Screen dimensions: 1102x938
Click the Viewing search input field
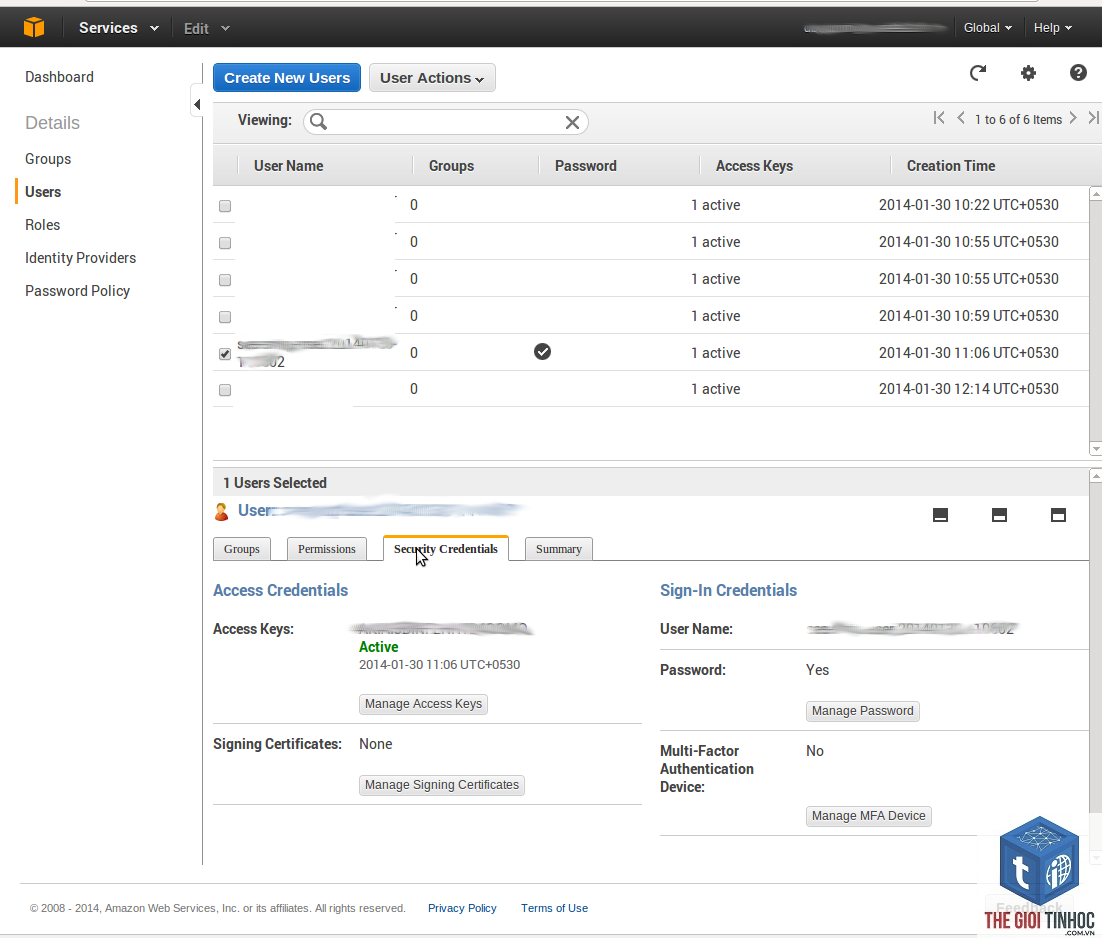tap(446, 122)
